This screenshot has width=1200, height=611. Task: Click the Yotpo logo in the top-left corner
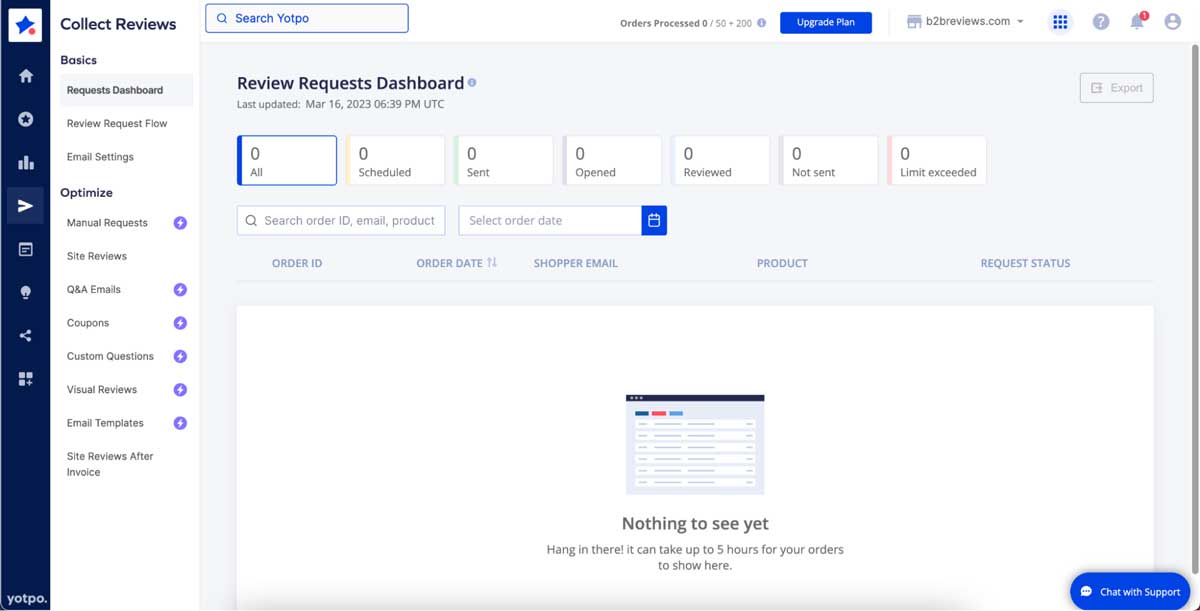click(25, 24)
